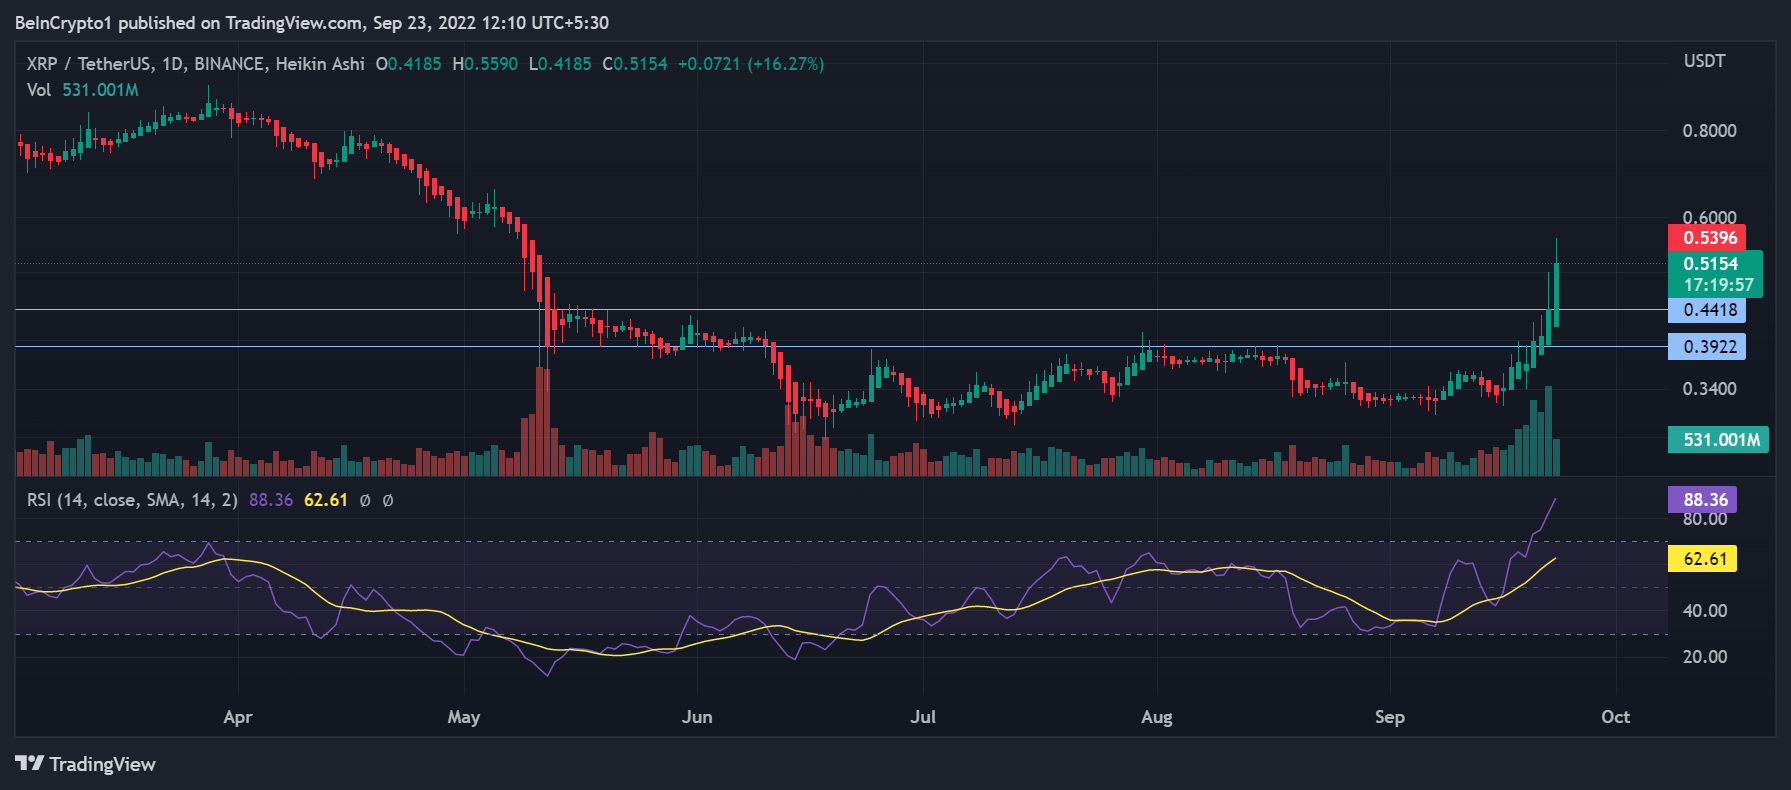The width and height of the screenshot is (1791, 790).
Task: Click the yellow 62.61 RSI axis label
Action: (1702, 559)
